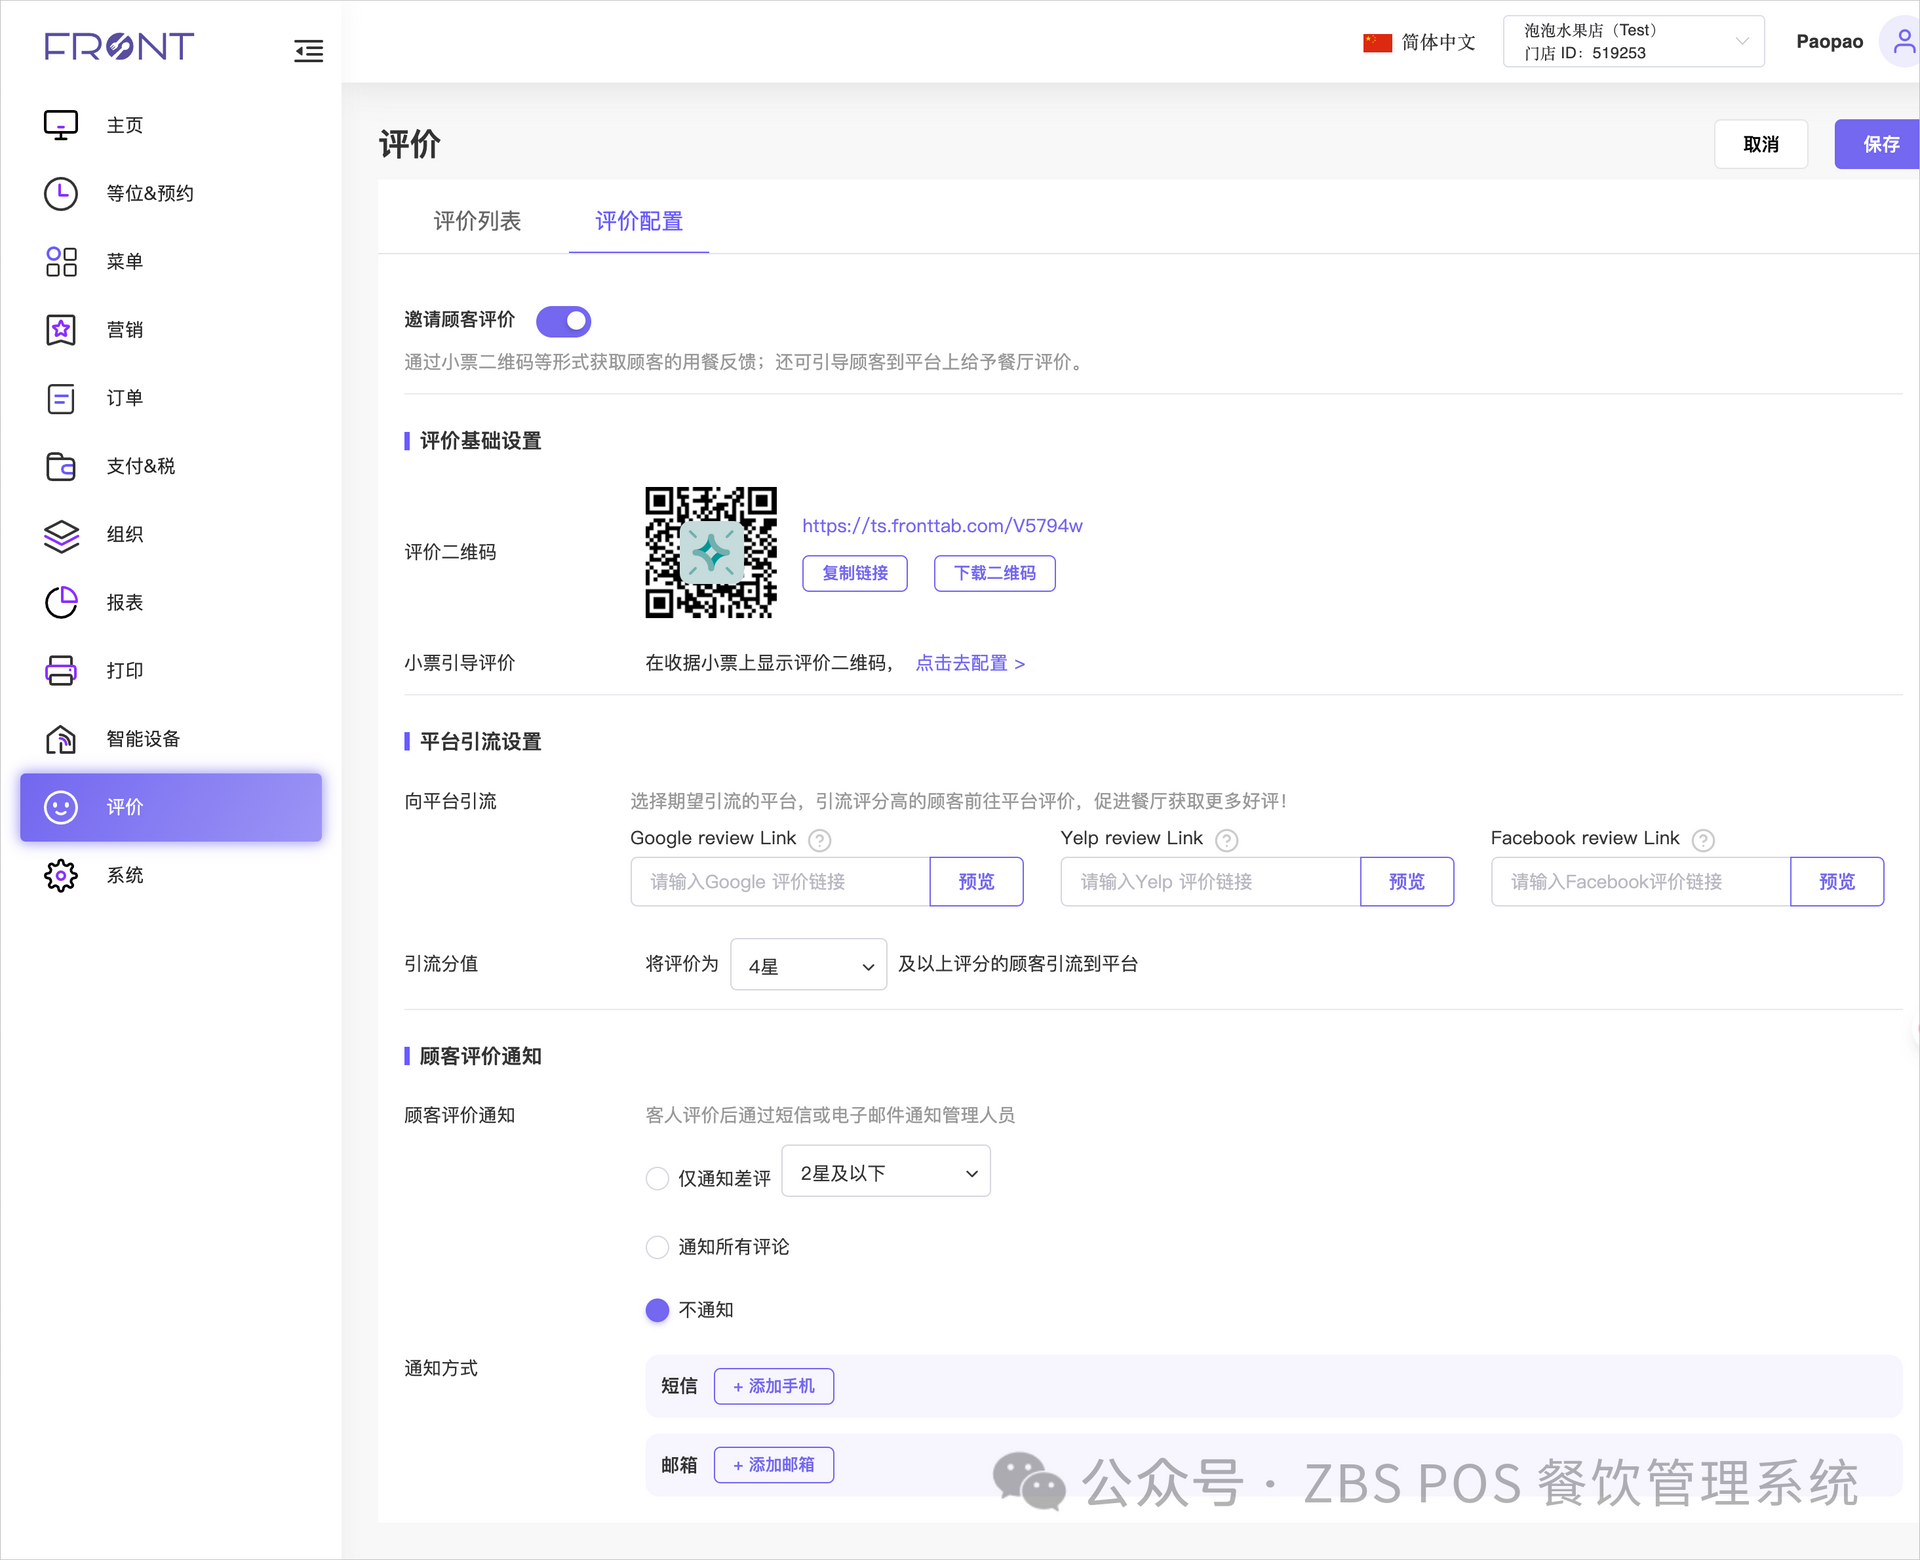The height and width of the screenshot is (1560, 1920).
Task: Open the 泡泡水果店 store selector dropdown
Action: coord(1633,42)
